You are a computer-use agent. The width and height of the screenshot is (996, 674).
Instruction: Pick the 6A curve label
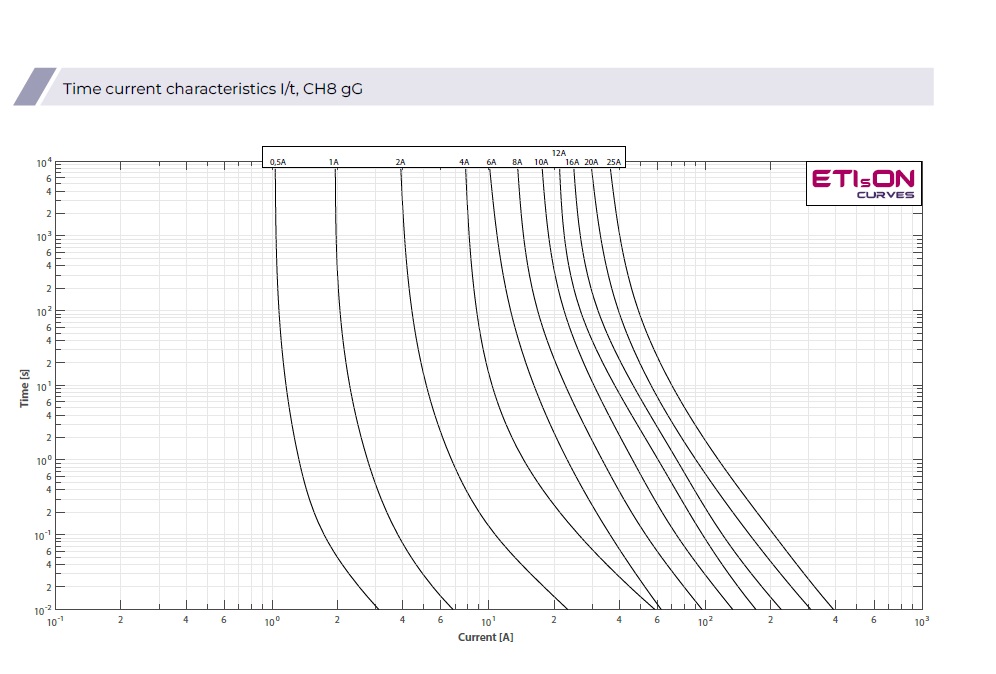tap(491, 162)
